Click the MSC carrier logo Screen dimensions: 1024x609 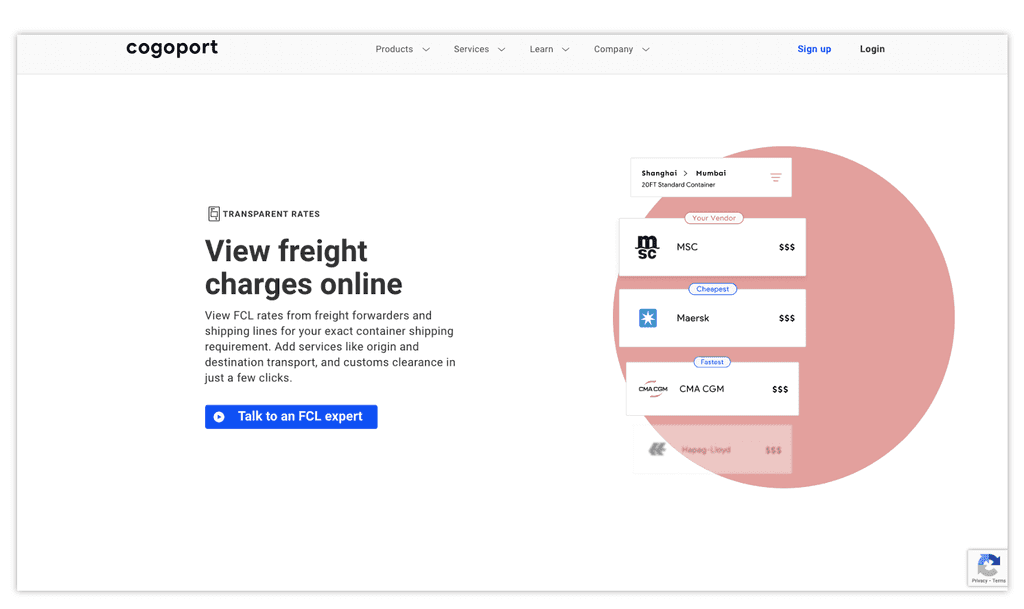coord(647,247)
